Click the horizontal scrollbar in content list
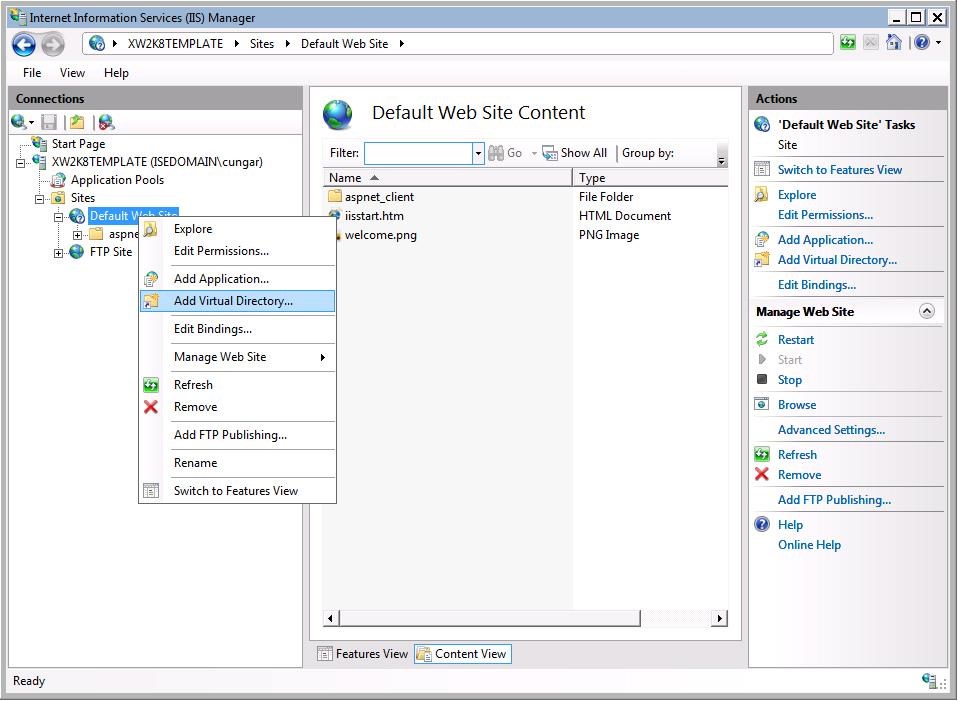The height and width of the screenshot is (701, 958). (520, 619)
